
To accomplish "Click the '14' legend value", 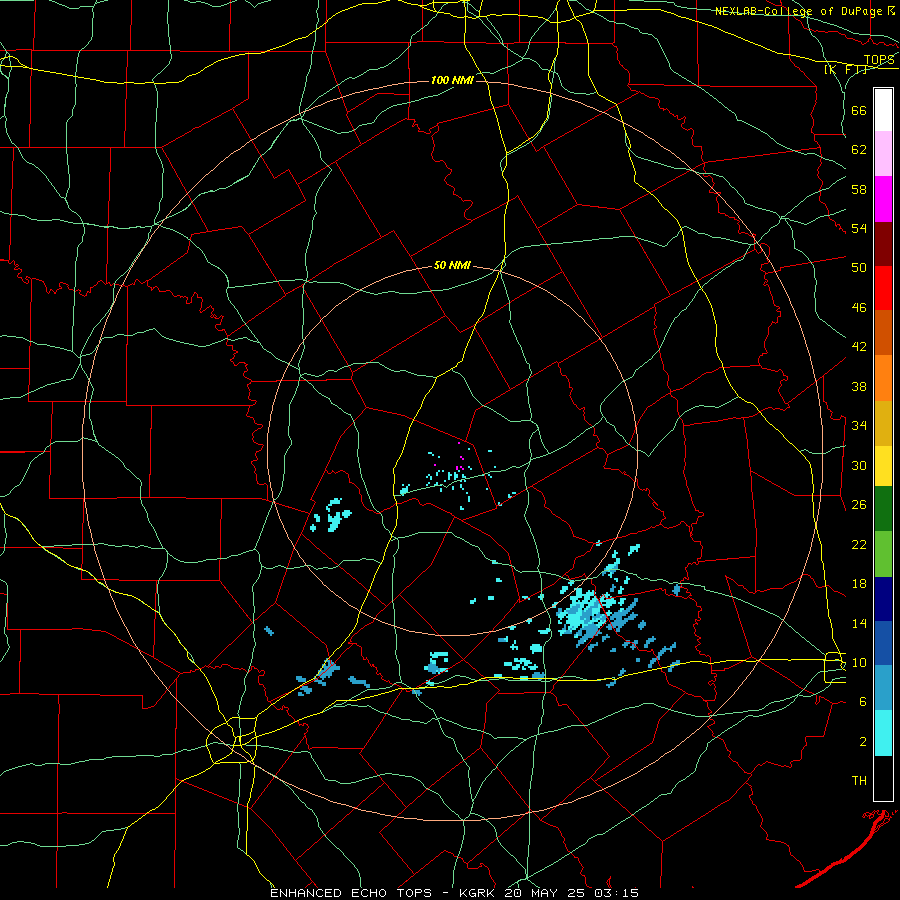I will coord(859,623).
